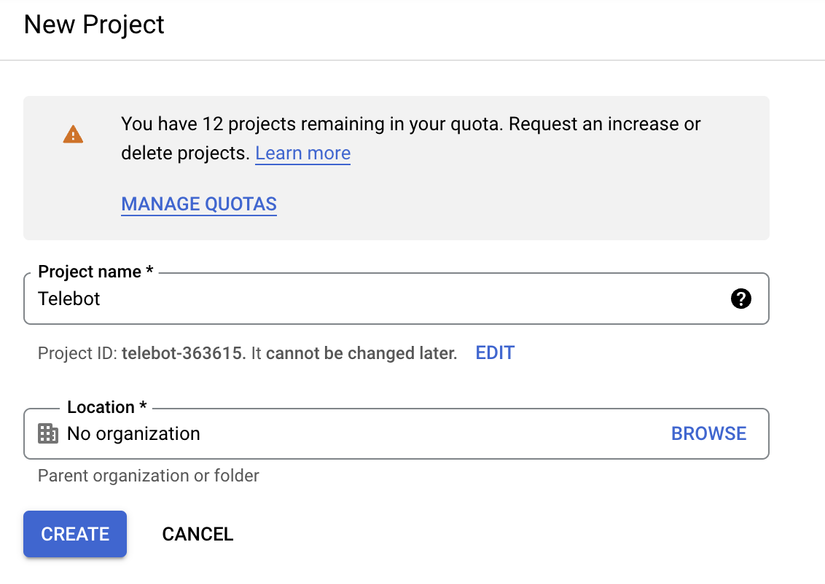This screenshot has height=584, width=825.
Task: Select the 'No organization' location field
Action: [134, 433]
